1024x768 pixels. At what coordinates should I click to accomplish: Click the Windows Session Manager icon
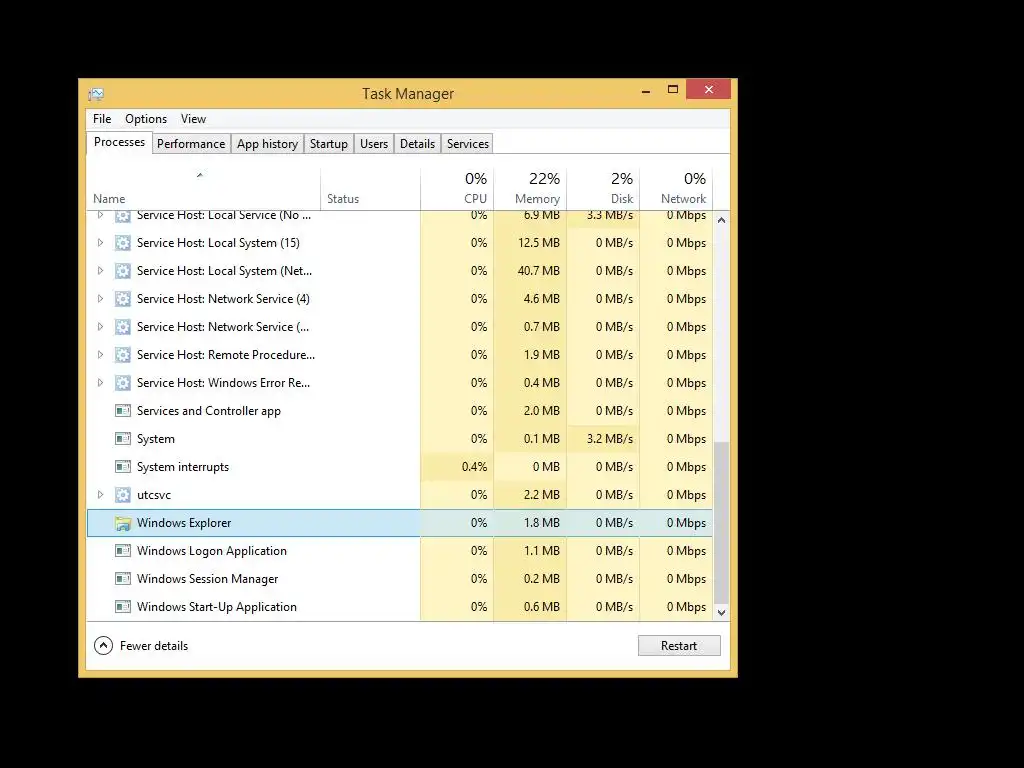[x=123, y=579]
